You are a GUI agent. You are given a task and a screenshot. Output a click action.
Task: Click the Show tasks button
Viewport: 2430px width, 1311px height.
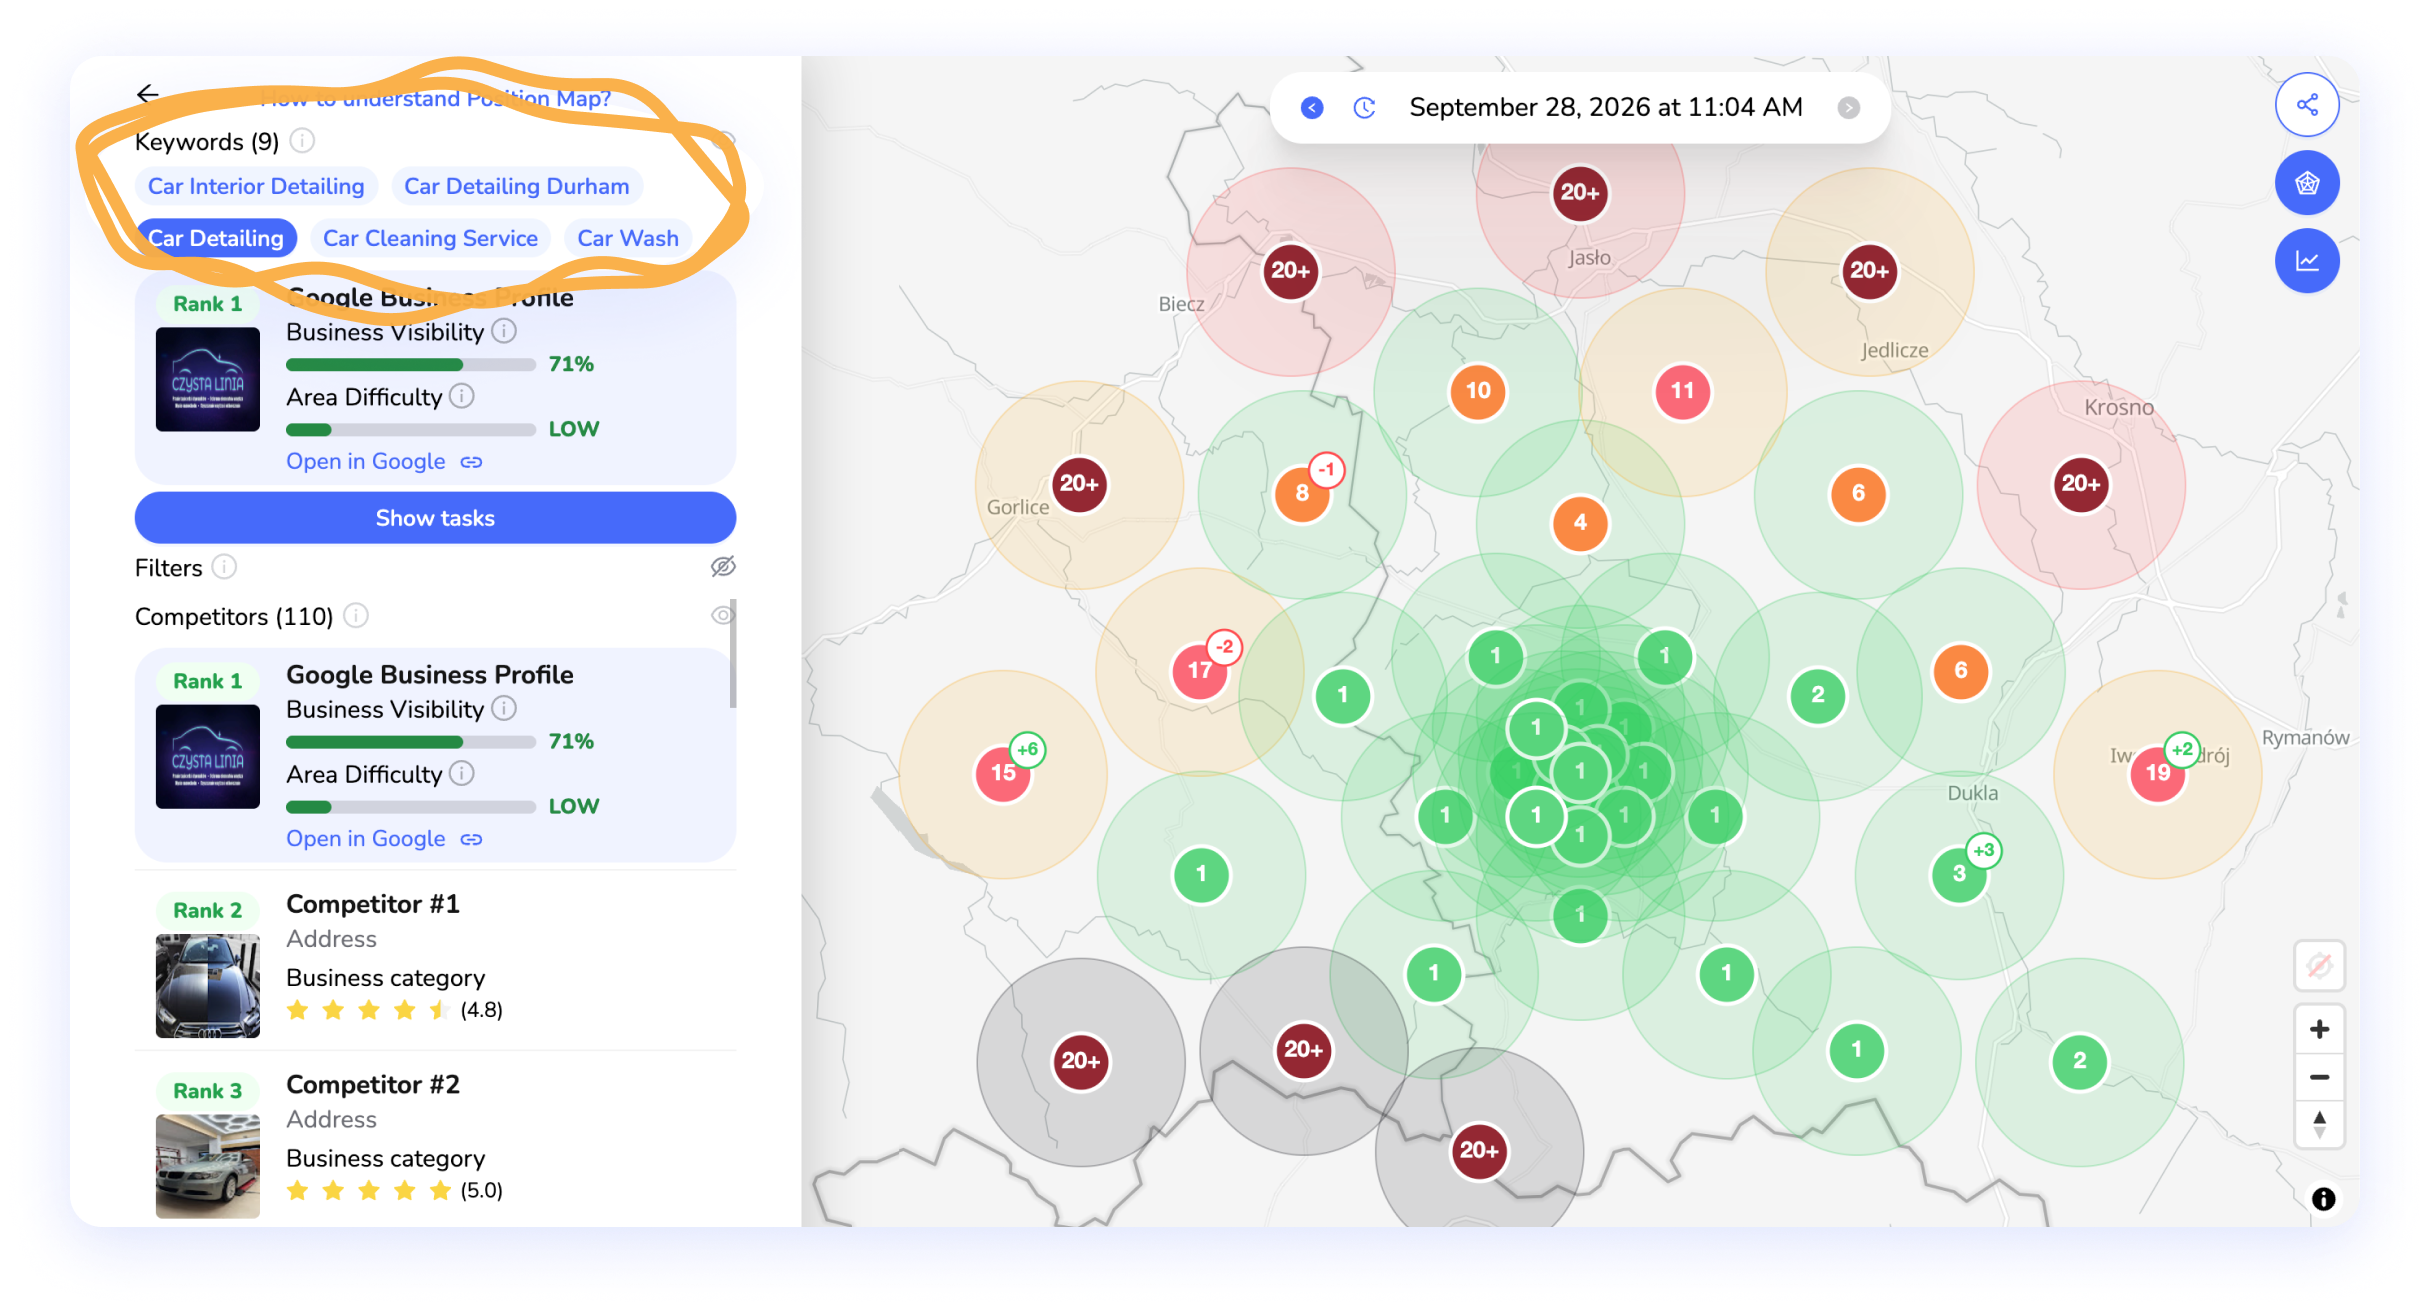click(435, 518)
